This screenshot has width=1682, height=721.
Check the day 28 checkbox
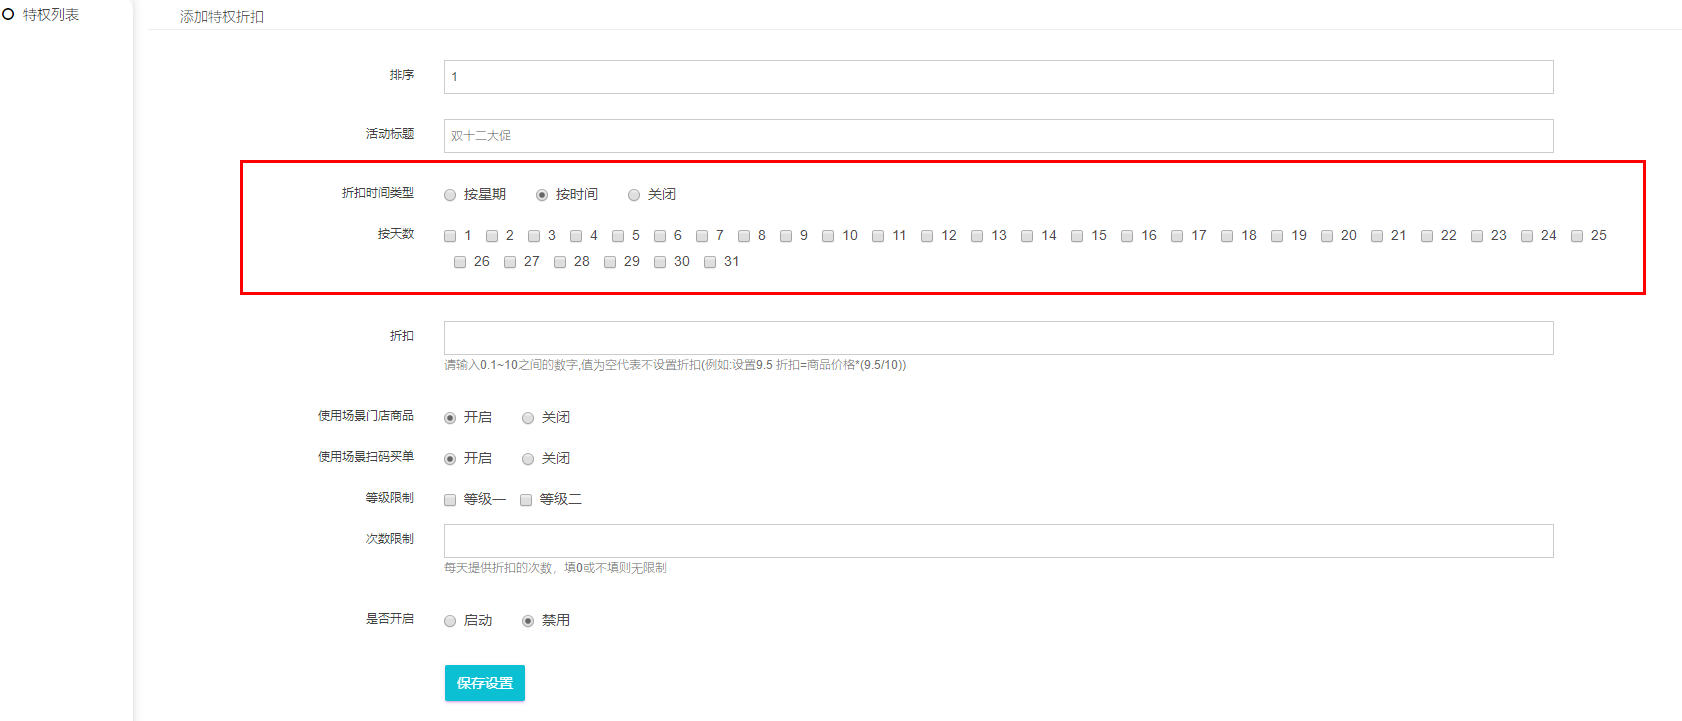coord(560,262)
